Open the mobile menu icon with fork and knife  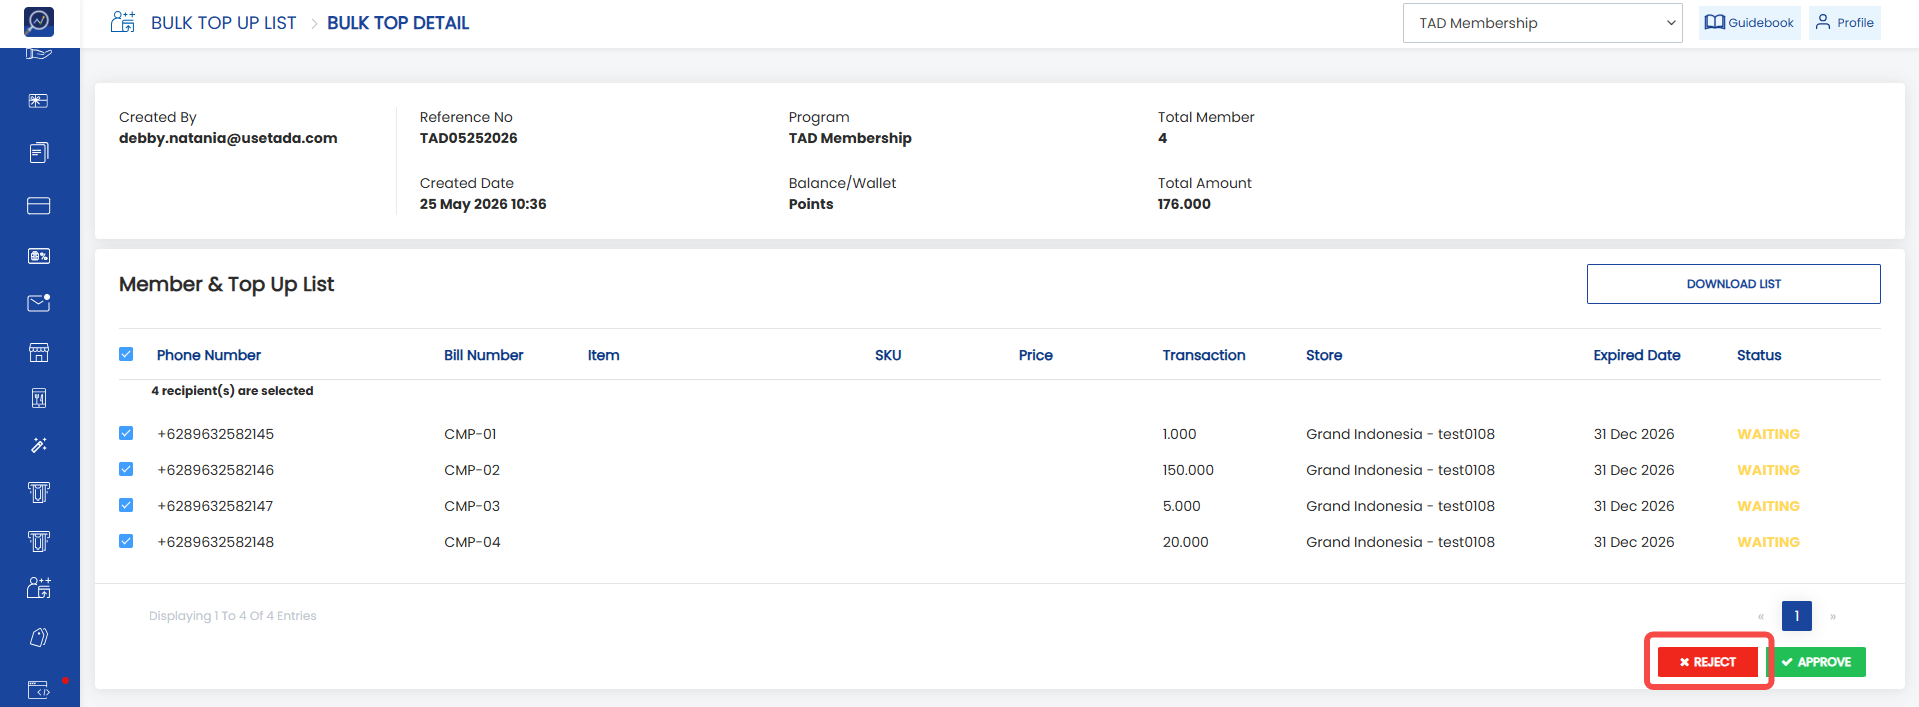pos(39,399)
